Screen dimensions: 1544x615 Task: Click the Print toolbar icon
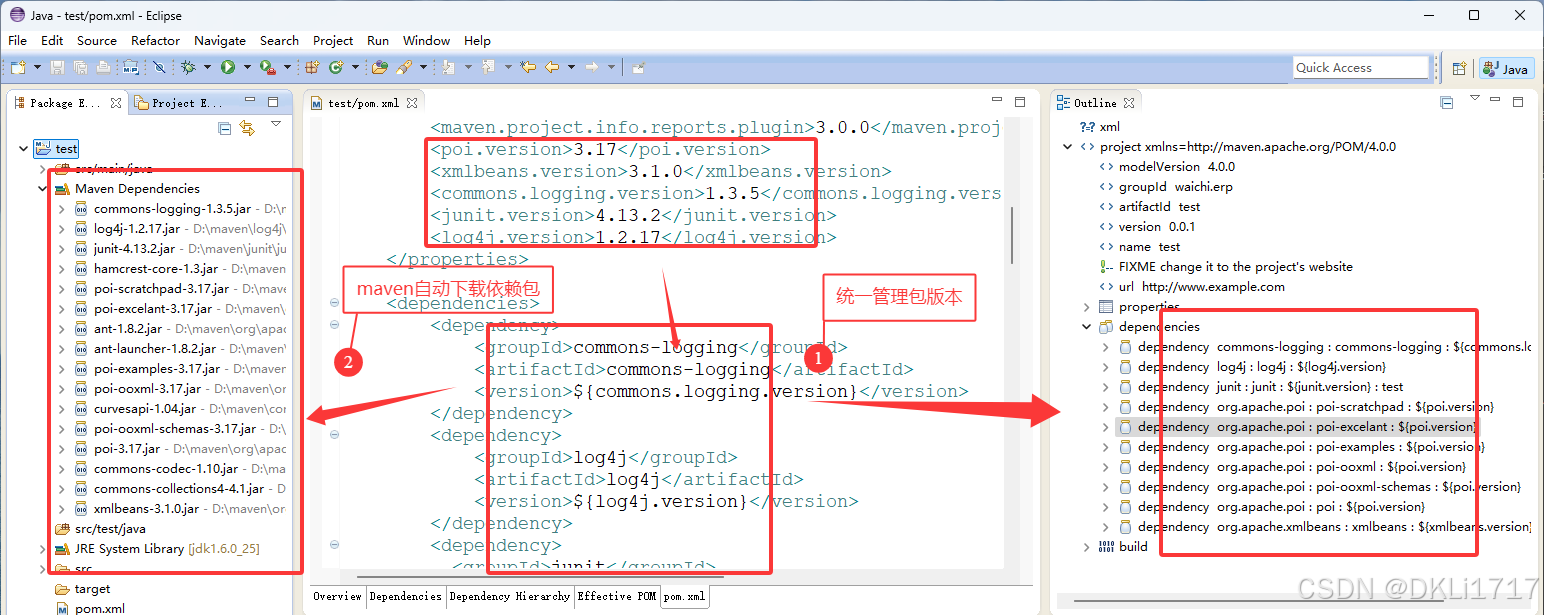(103, 67)
